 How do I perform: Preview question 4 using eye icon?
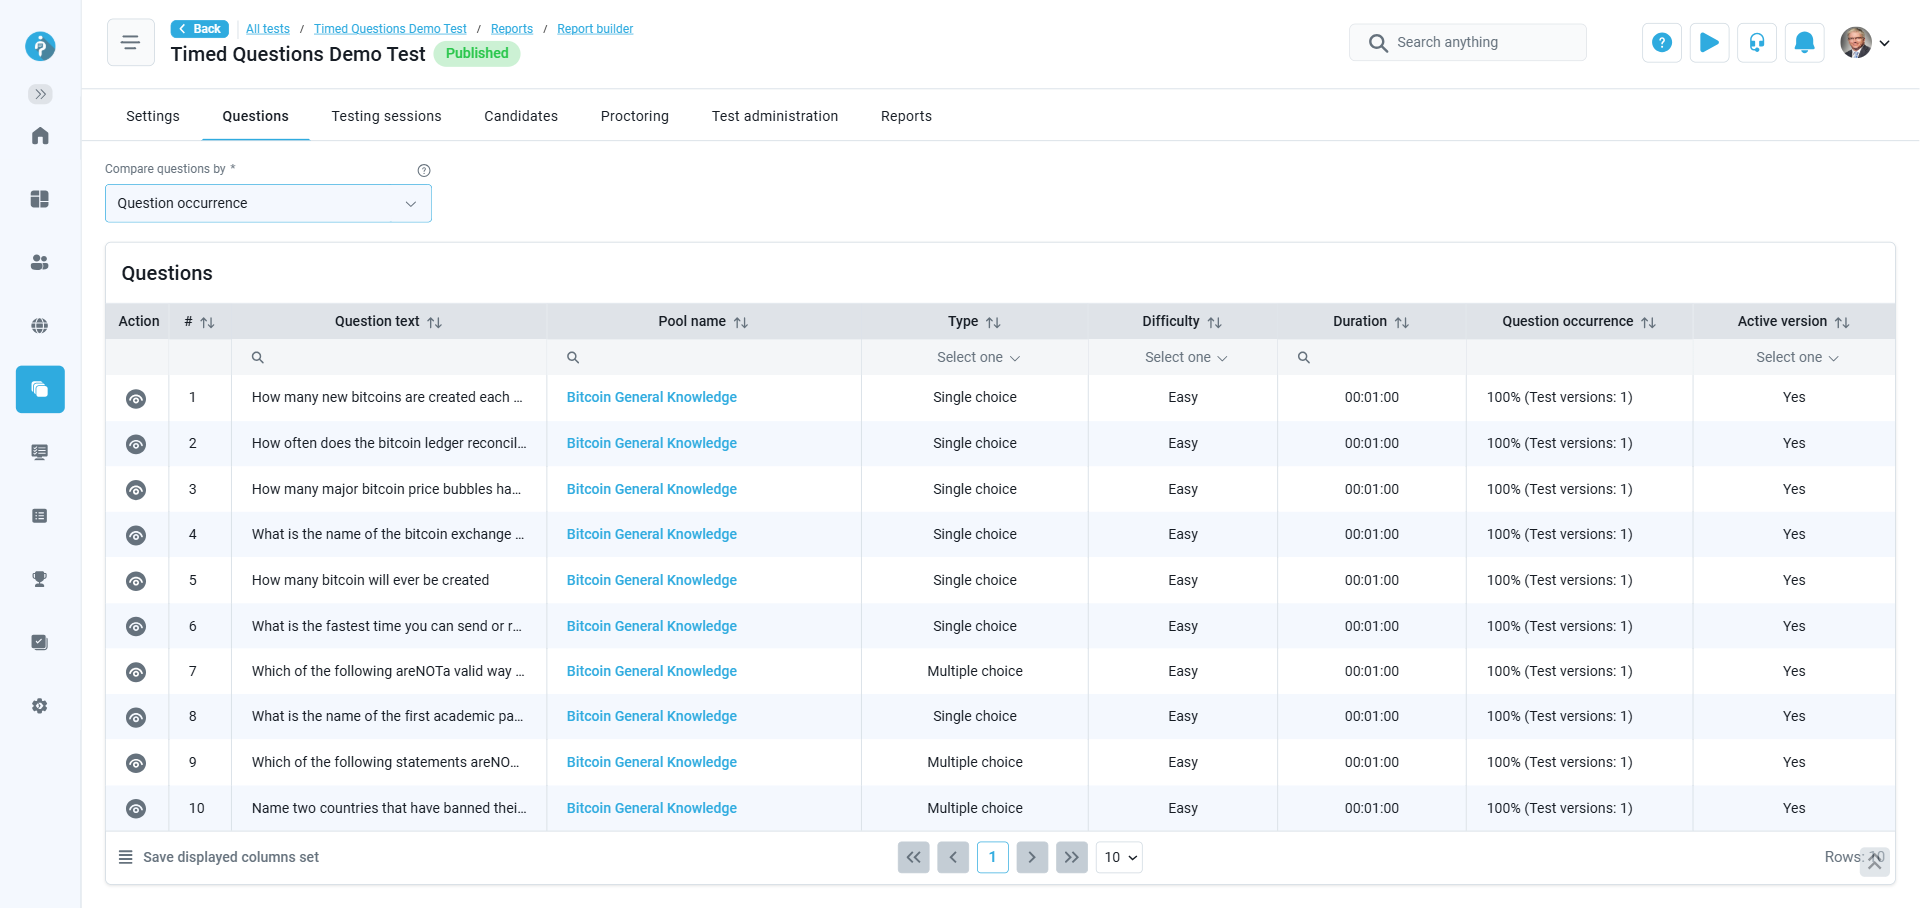[136, 536]
